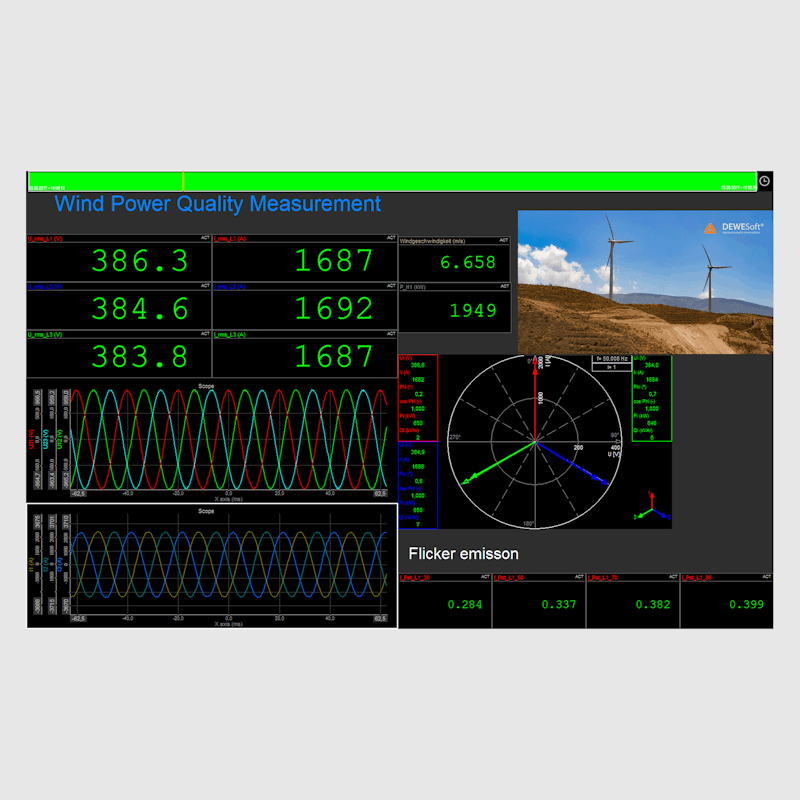Select the green-bordered L3 phase values box
The height and width of the screenshot is (800, 800).
click(652, 398)
